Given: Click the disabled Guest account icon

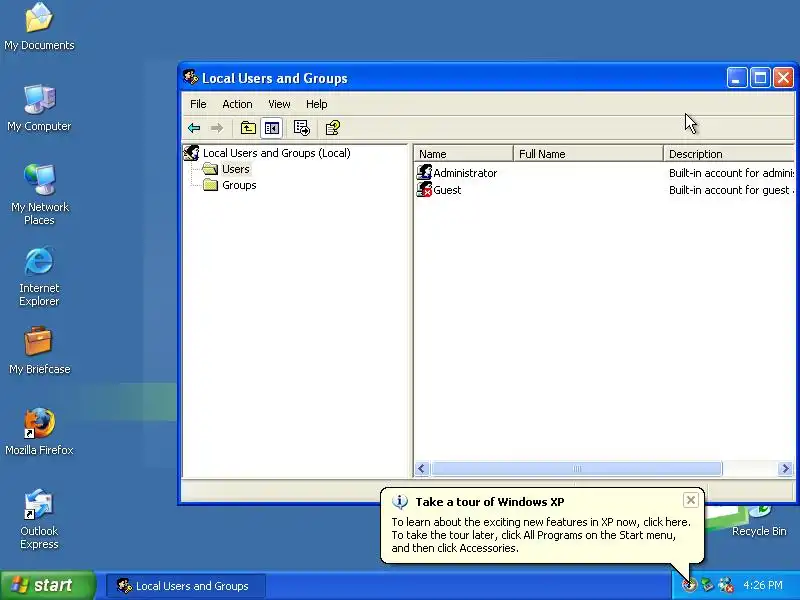Looking at the screenshot, I should [x=424, y=189].
